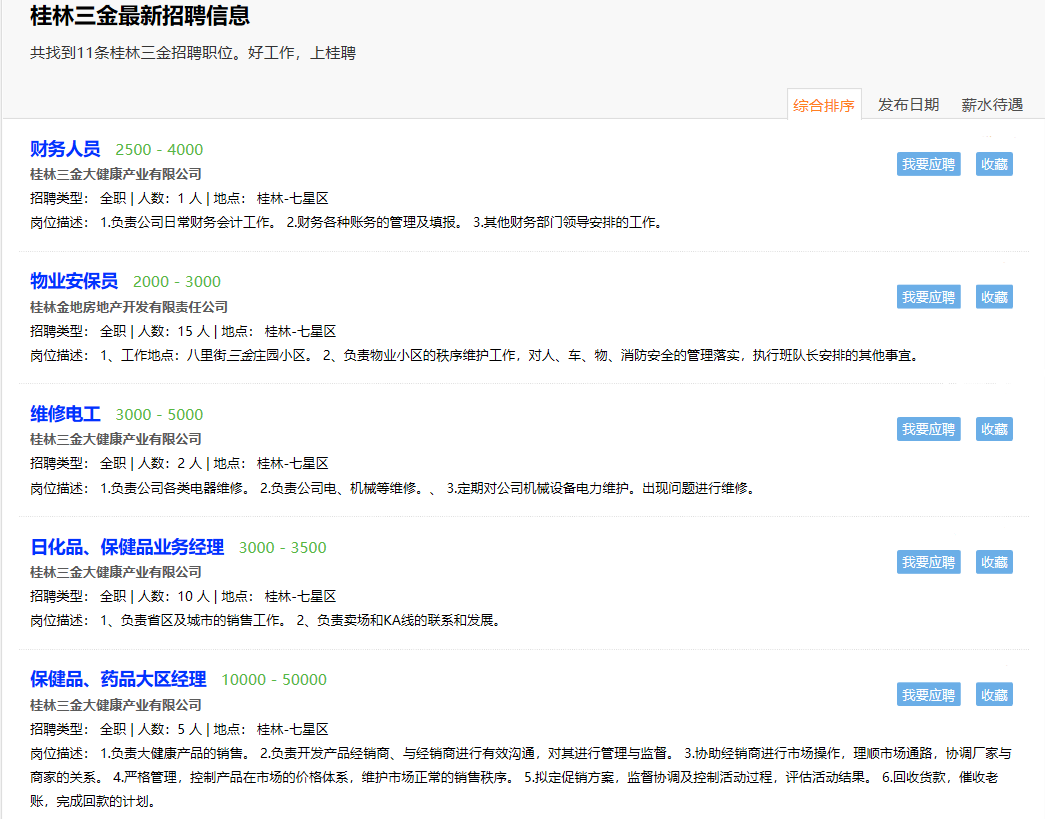Screen dimensions: 1045x819
Task: Click the 财务人员 job description line
Action: pos(348,223)
